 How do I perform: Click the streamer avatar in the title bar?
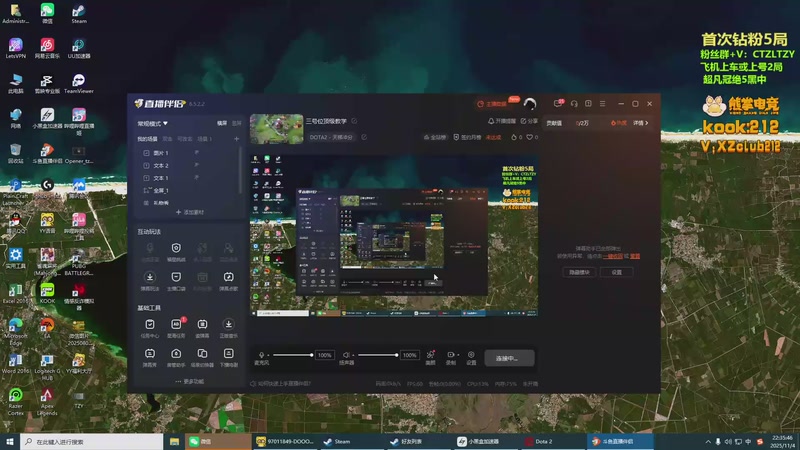(530, 104)
